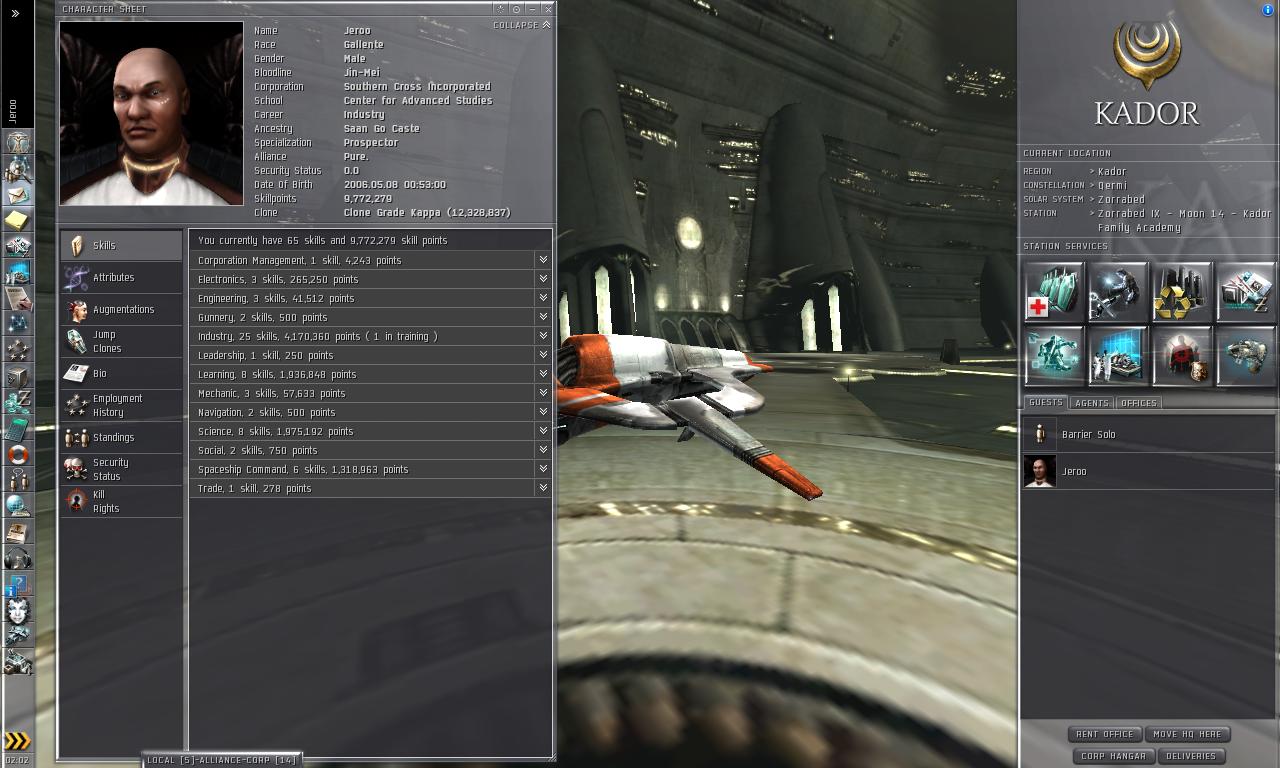This screenshot has height=768, width=1280.
Task: Open the headphones jukebox icon
Action: tap(18, 558)
